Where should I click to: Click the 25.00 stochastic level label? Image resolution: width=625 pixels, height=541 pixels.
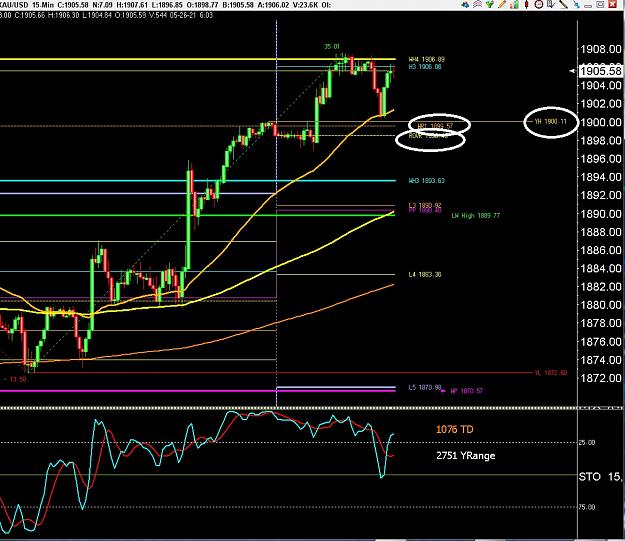(x=587, y=443)
